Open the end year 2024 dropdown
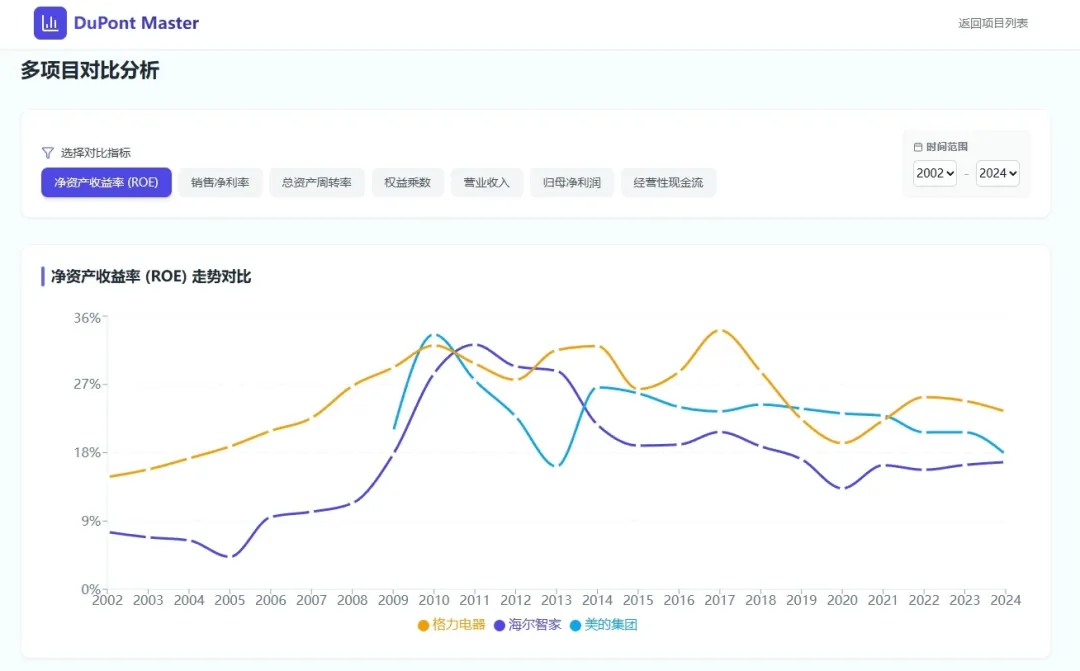Viewport: 1080px width, 671px height. (x=997, y=174)
